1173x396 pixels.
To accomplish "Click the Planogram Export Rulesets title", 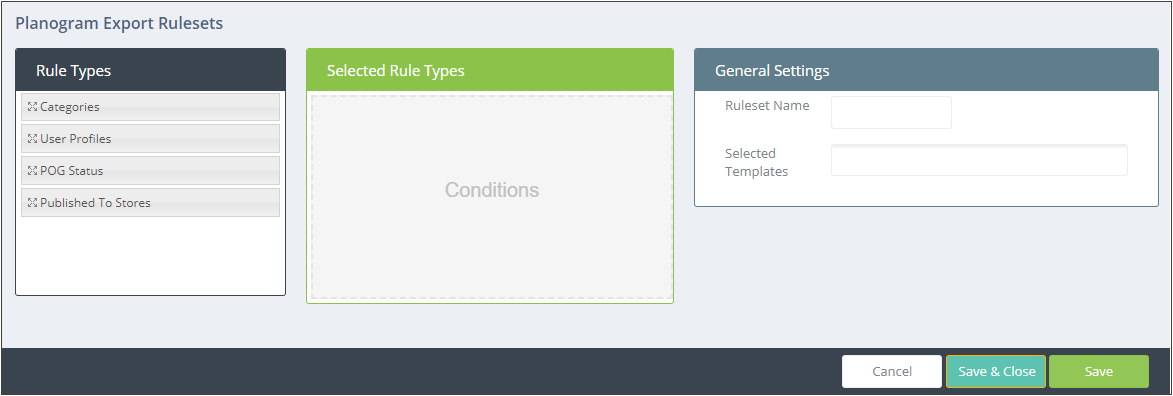I will click(119, 23).
